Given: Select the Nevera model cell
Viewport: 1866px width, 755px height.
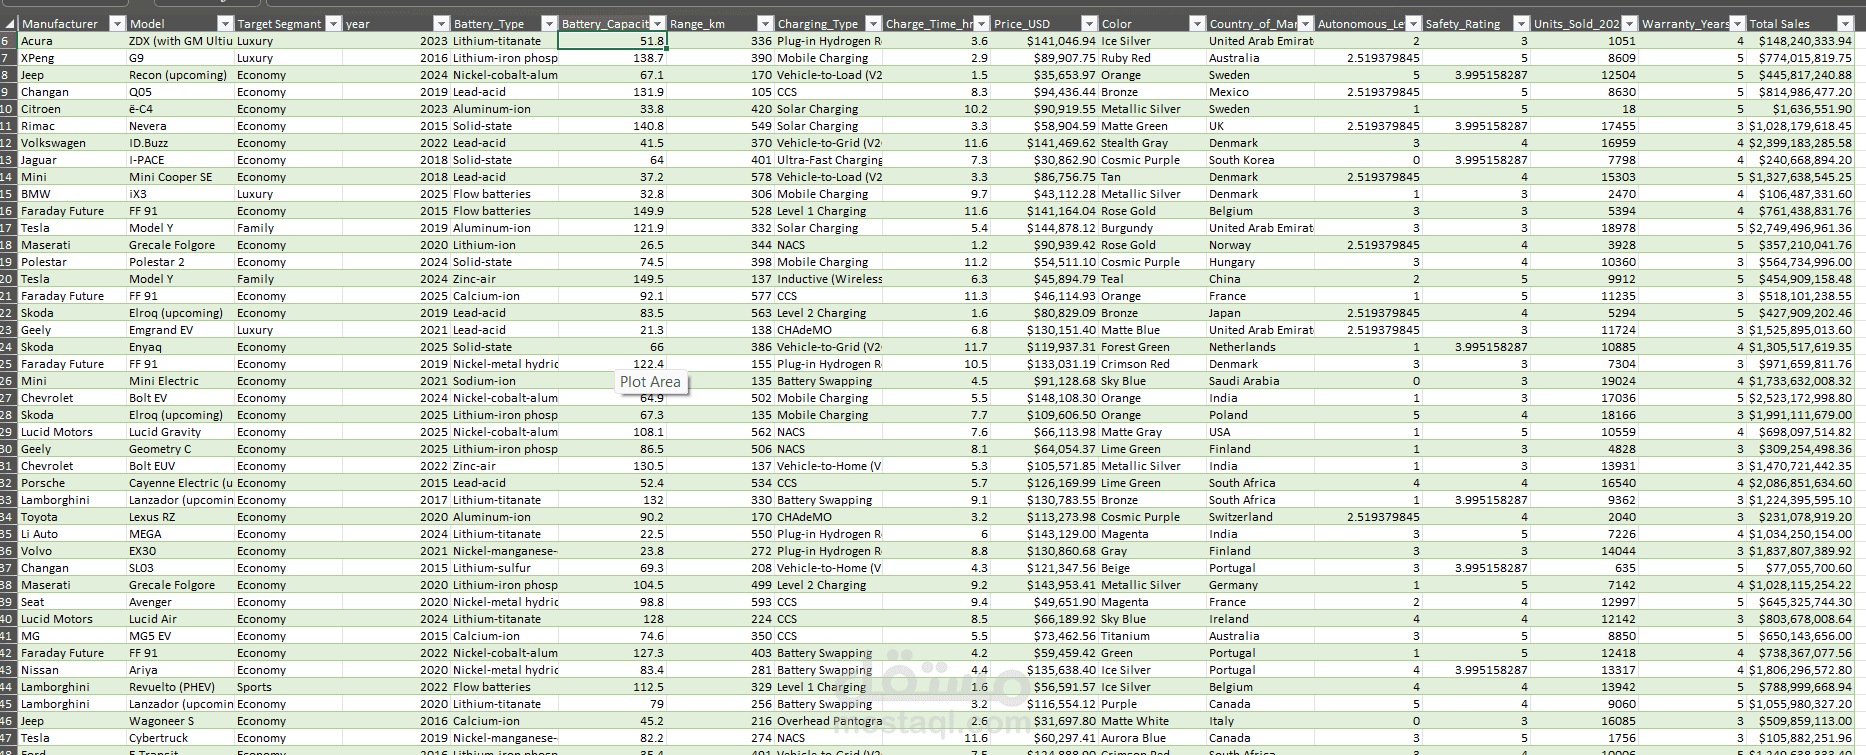Looking at the screenshot, I should [x=180, y=126].
